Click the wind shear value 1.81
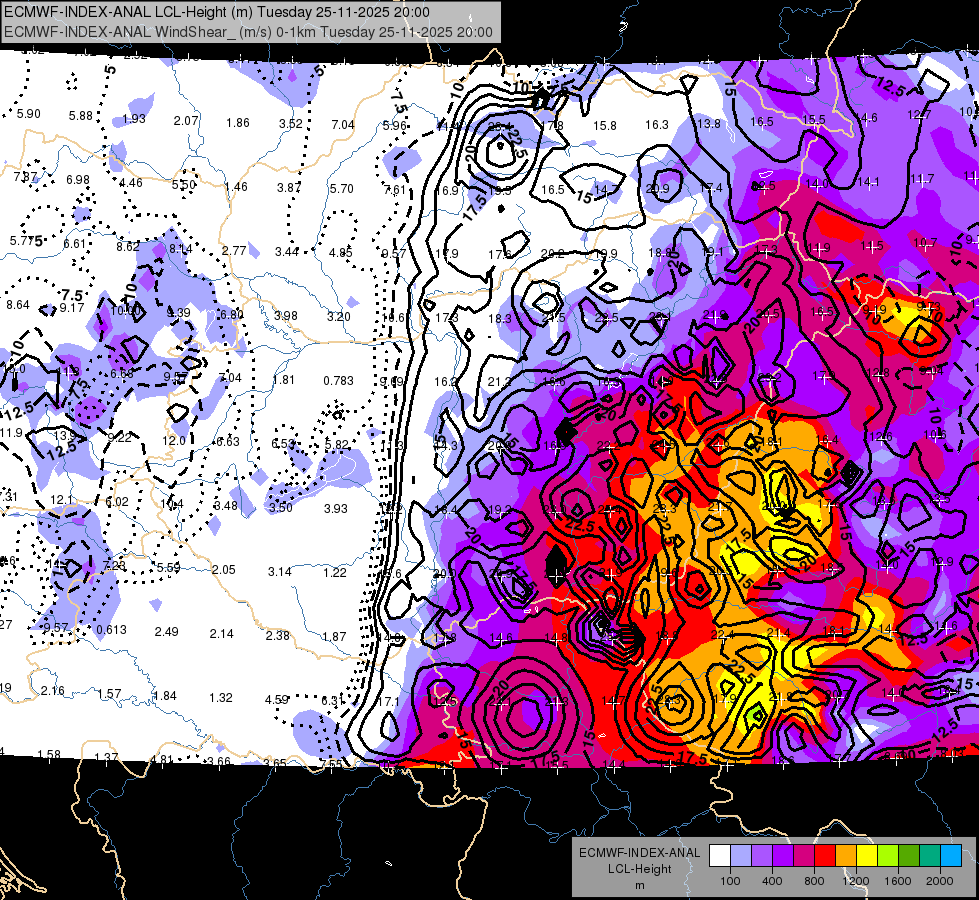The image size is (979, 900). pyautogui.click(x=284, y=379)
